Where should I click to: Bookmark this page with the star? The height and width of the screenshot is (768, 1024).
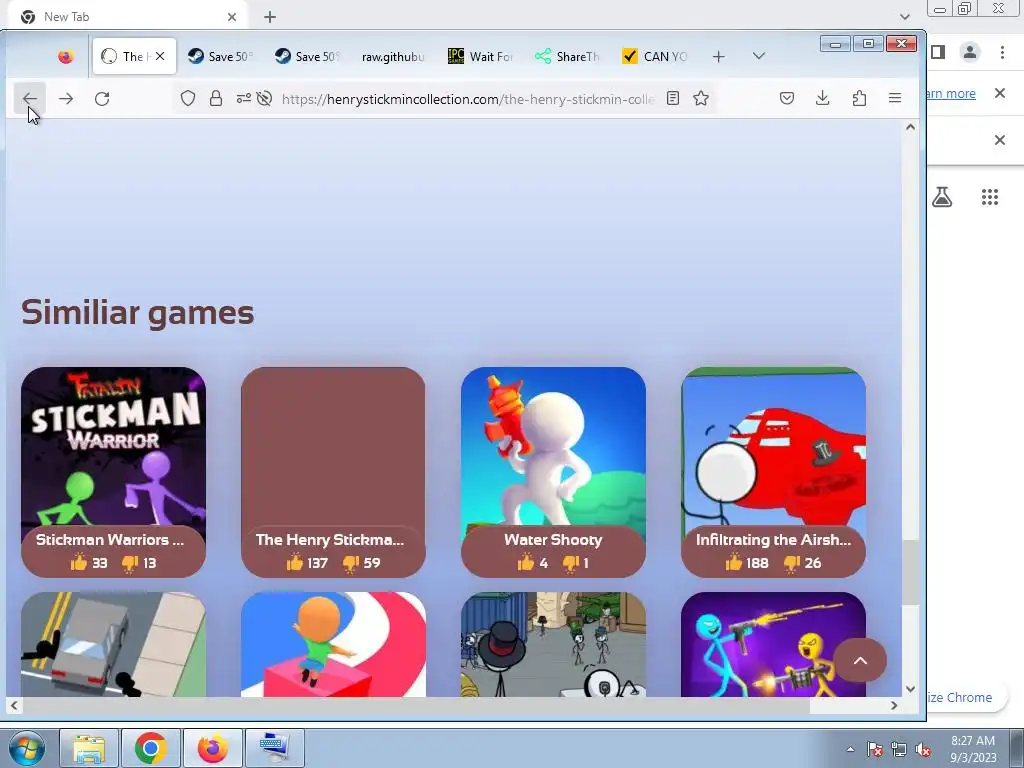pyautogui.click(x=701, y=99)
